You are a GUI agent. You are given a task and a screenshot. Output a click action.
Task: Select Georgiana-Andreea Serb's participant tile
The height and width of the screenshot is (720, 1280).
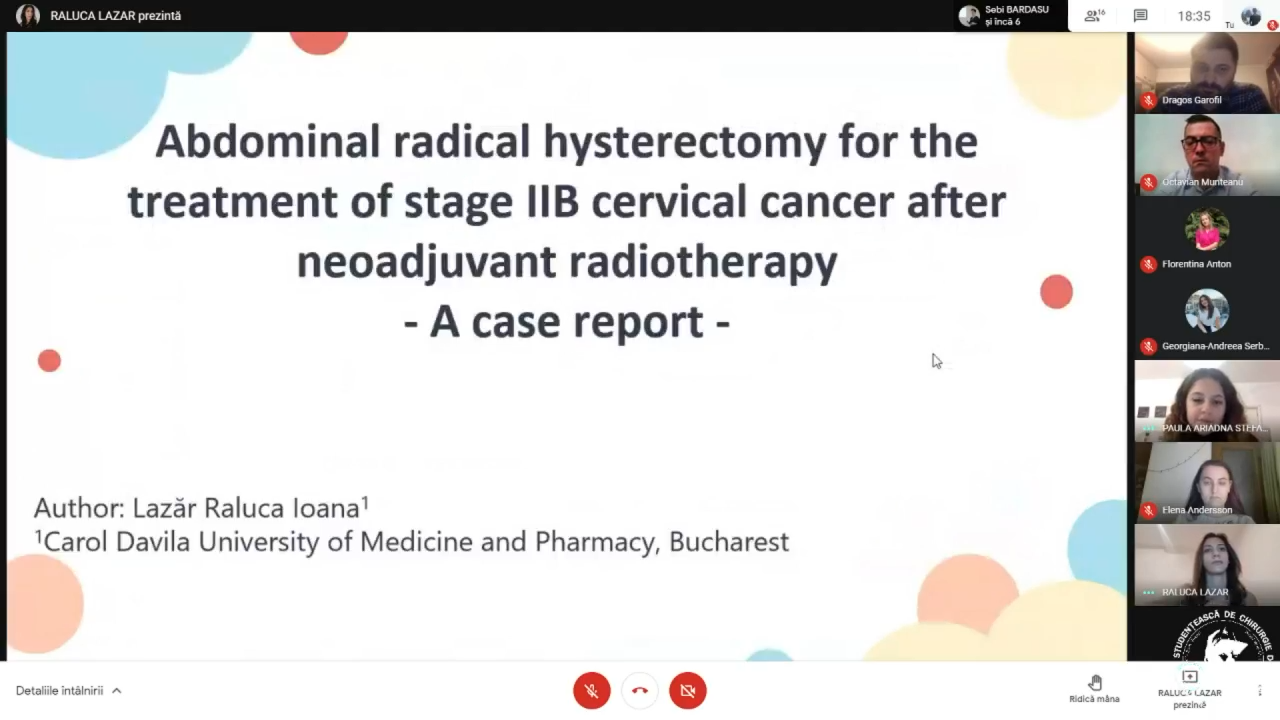pyautogui.click(x=1207, y=318)
